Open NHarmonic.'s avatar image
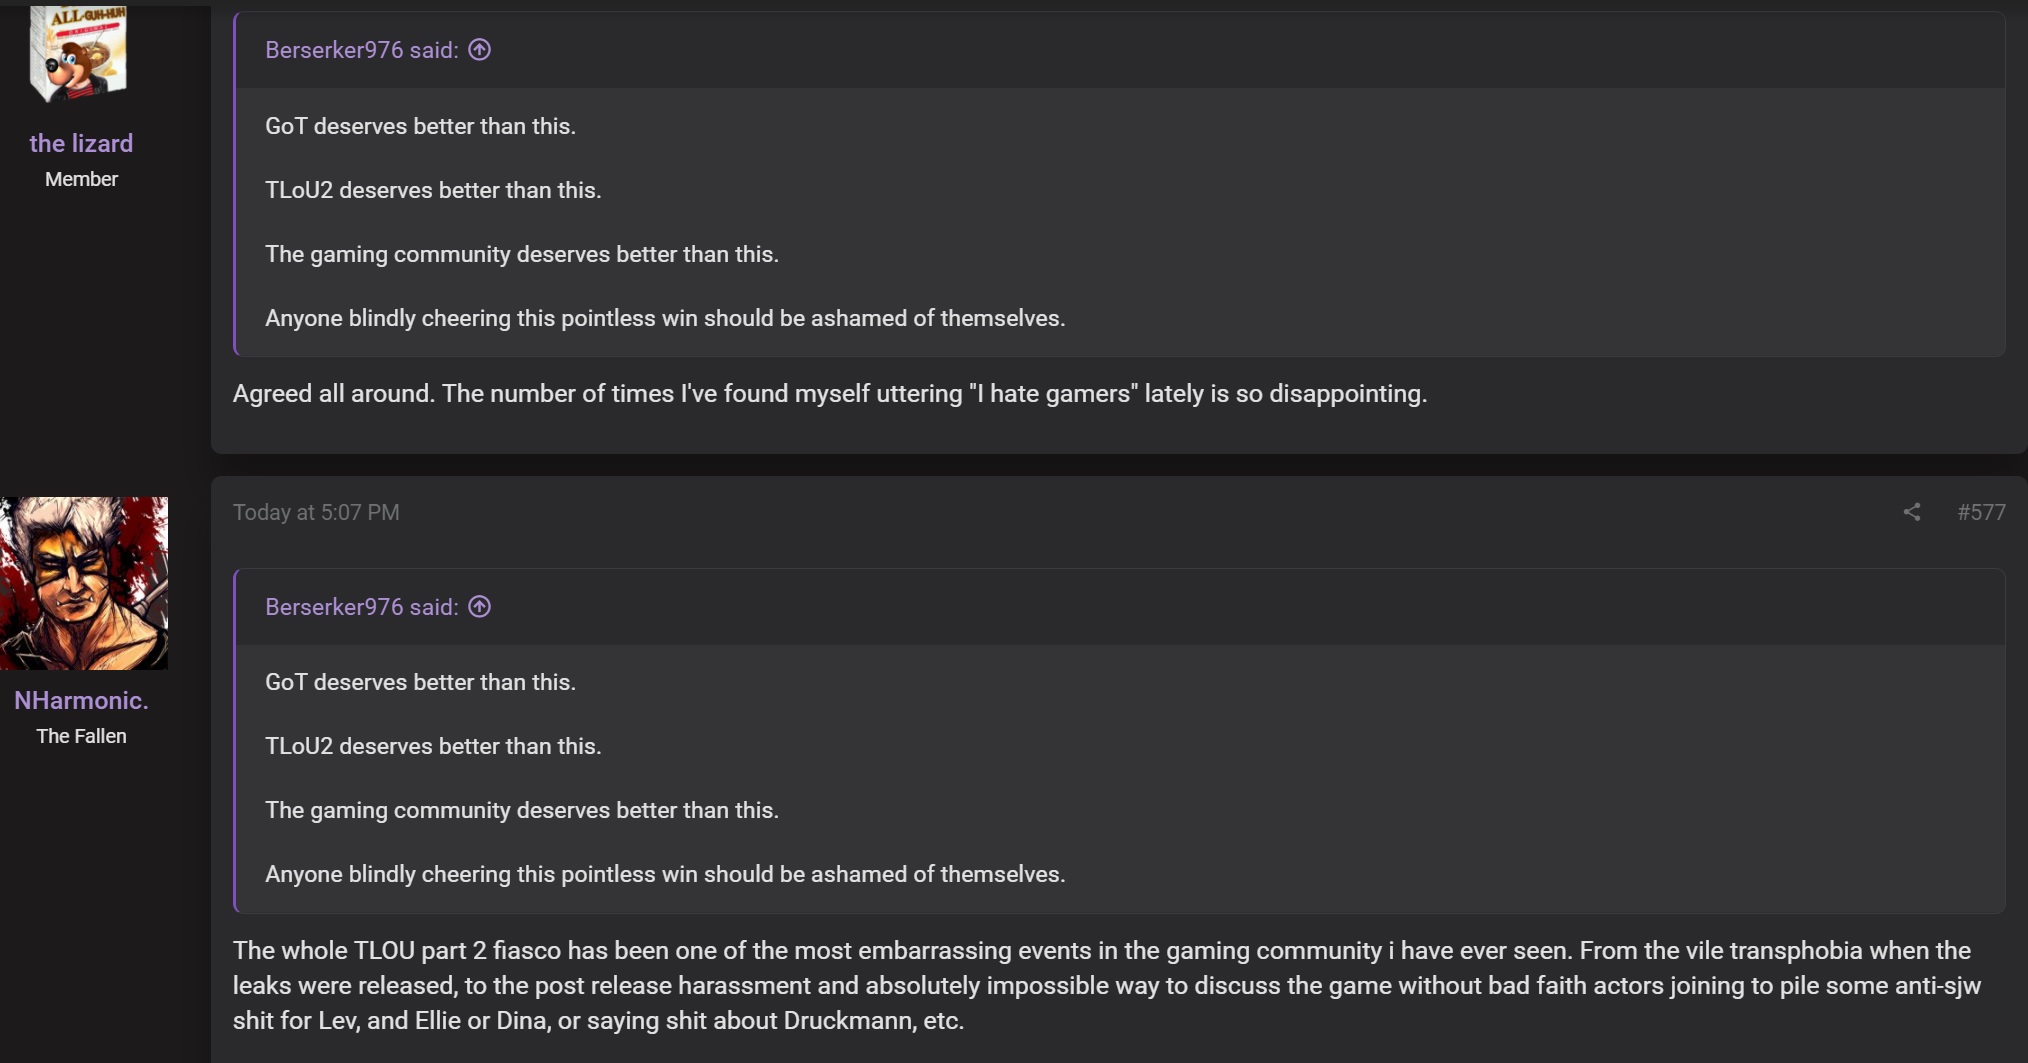This screenshot has height=1063, width=2028. pyautogui.click(x=84, y=583)
